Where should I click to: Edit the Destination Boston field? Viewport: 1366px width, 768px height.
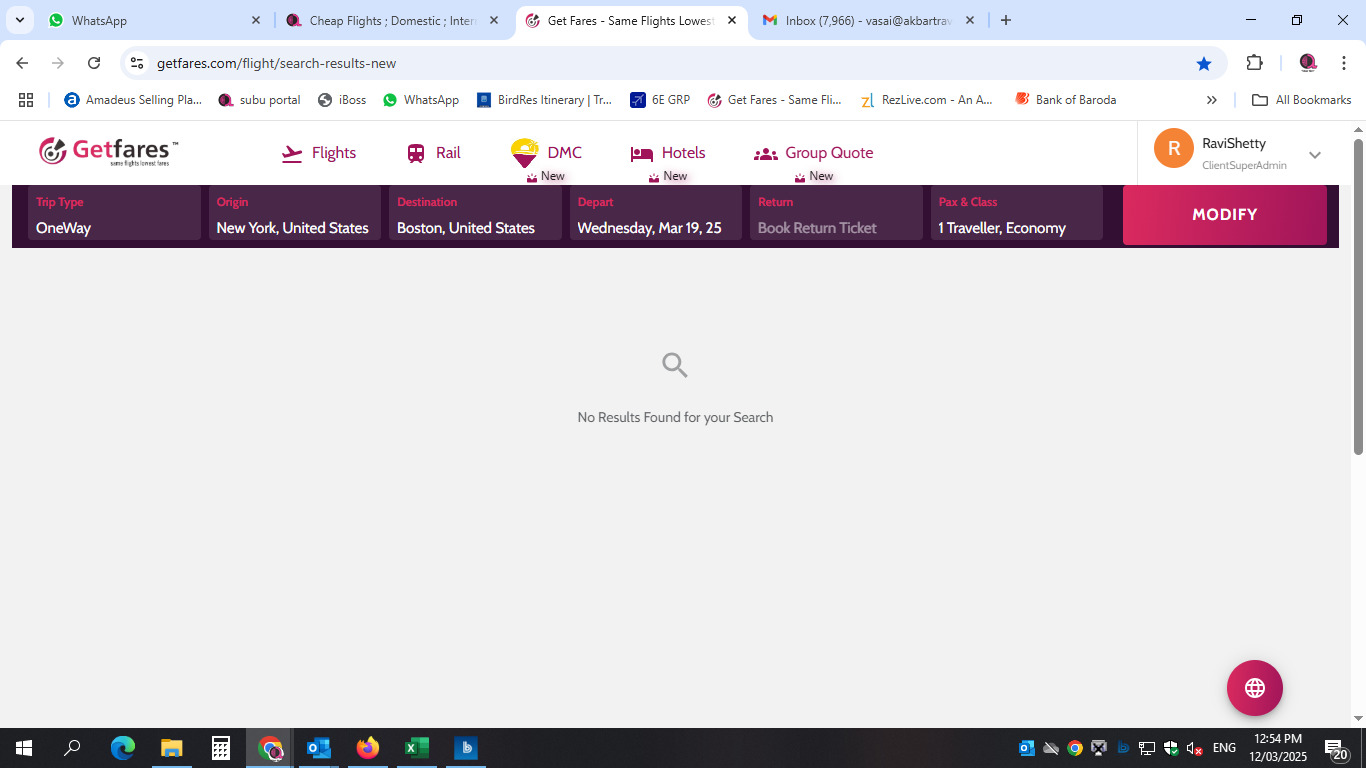(475, 215)
